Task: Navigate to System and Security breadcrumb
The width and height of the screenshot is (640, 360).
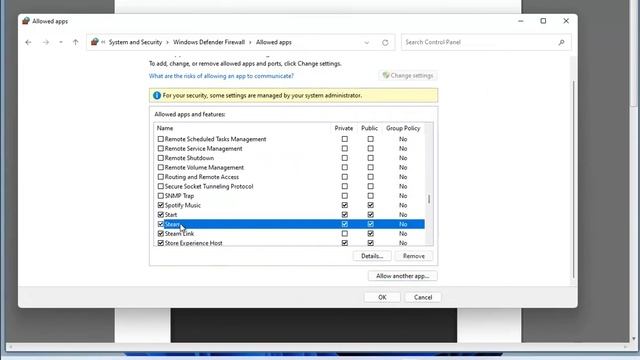Action: click(135, 42)
